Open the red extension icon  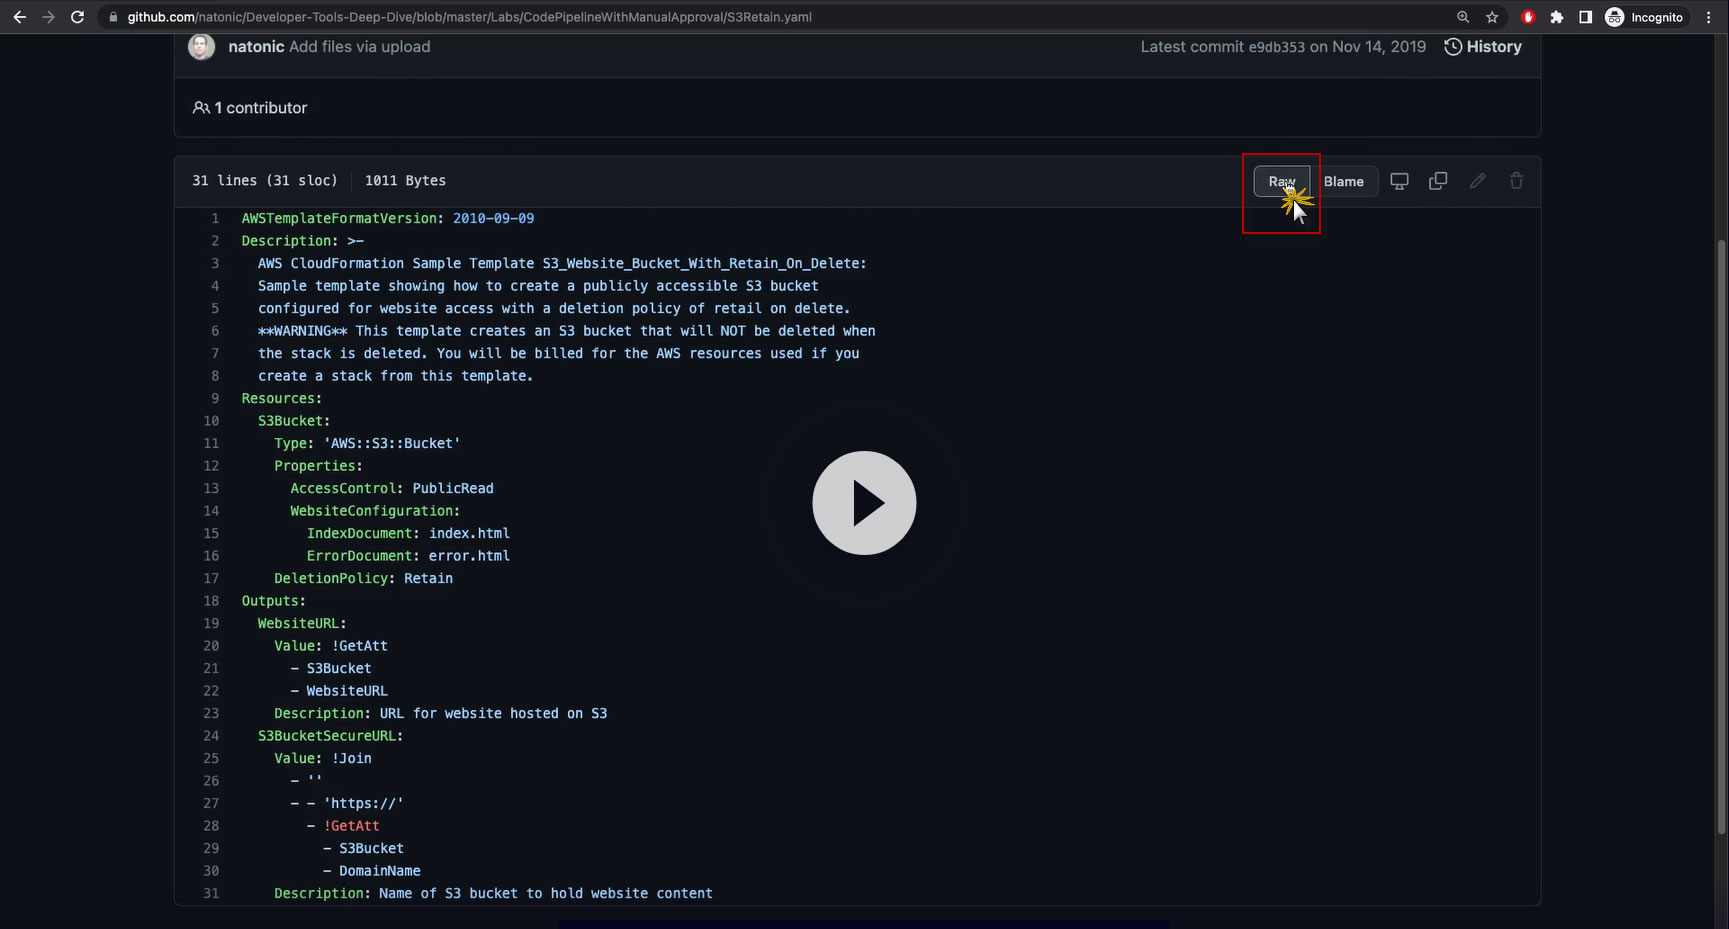1528,17
